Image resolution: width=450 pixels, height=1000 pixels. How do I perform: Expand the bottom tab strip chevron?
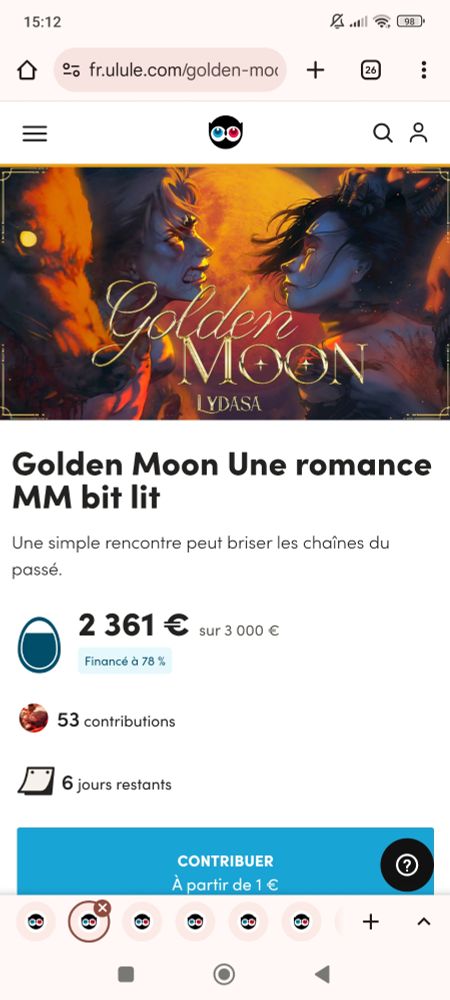[424, 922]
